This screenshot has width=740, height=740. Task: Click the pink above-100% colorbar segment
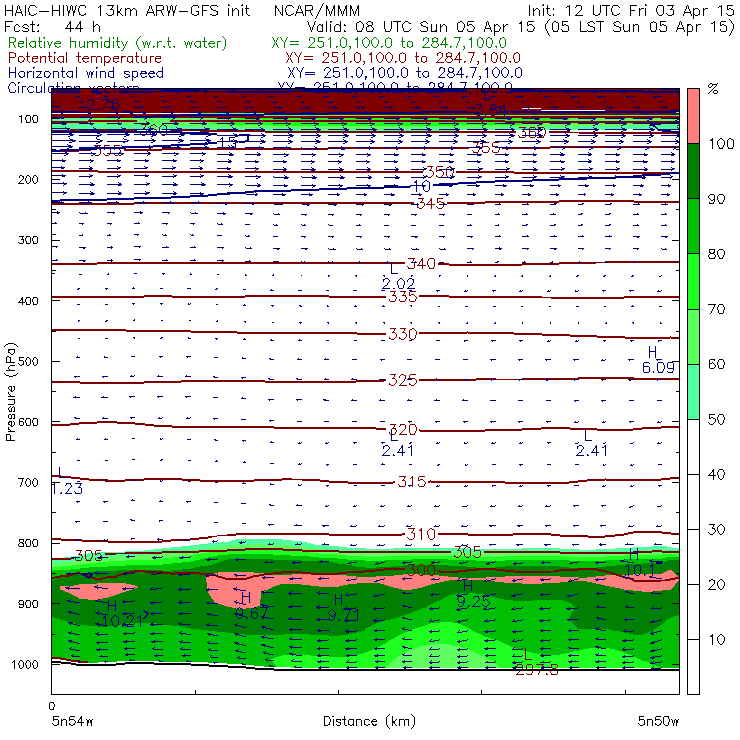(x=693, y=116)
